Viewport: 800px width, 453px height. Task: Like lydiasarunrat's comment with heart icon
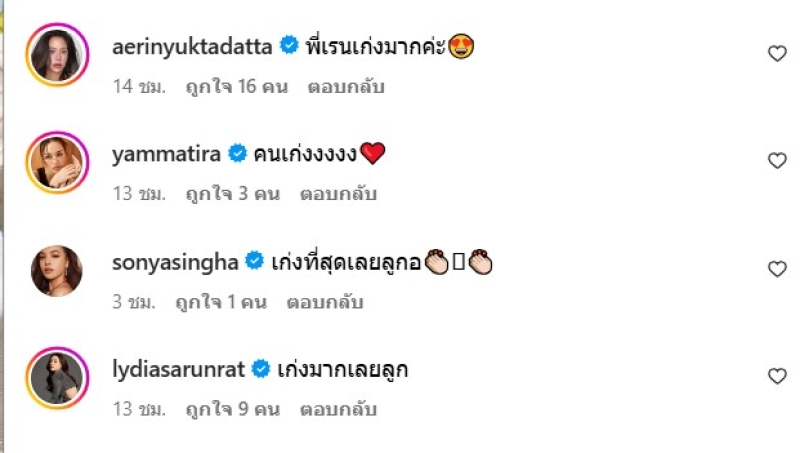(x=777, y=376)
